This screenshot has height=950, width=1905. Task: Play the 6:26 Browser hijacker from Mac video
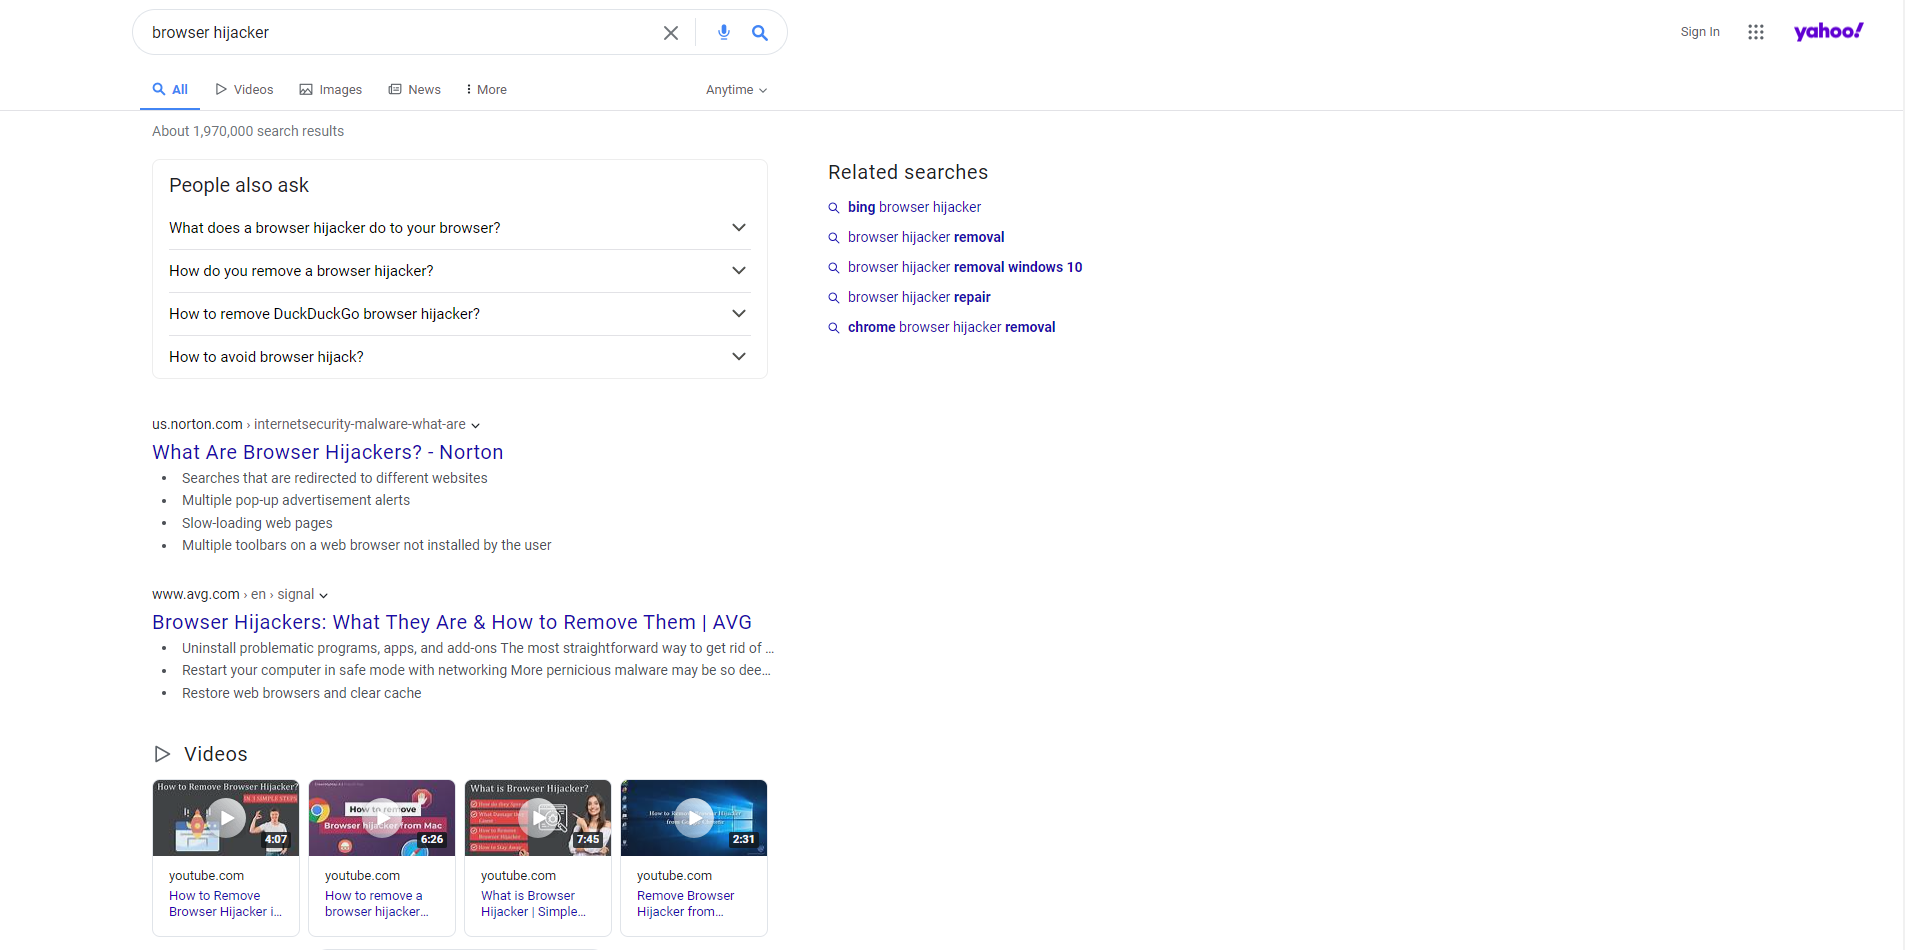click(x=382, y=818)
